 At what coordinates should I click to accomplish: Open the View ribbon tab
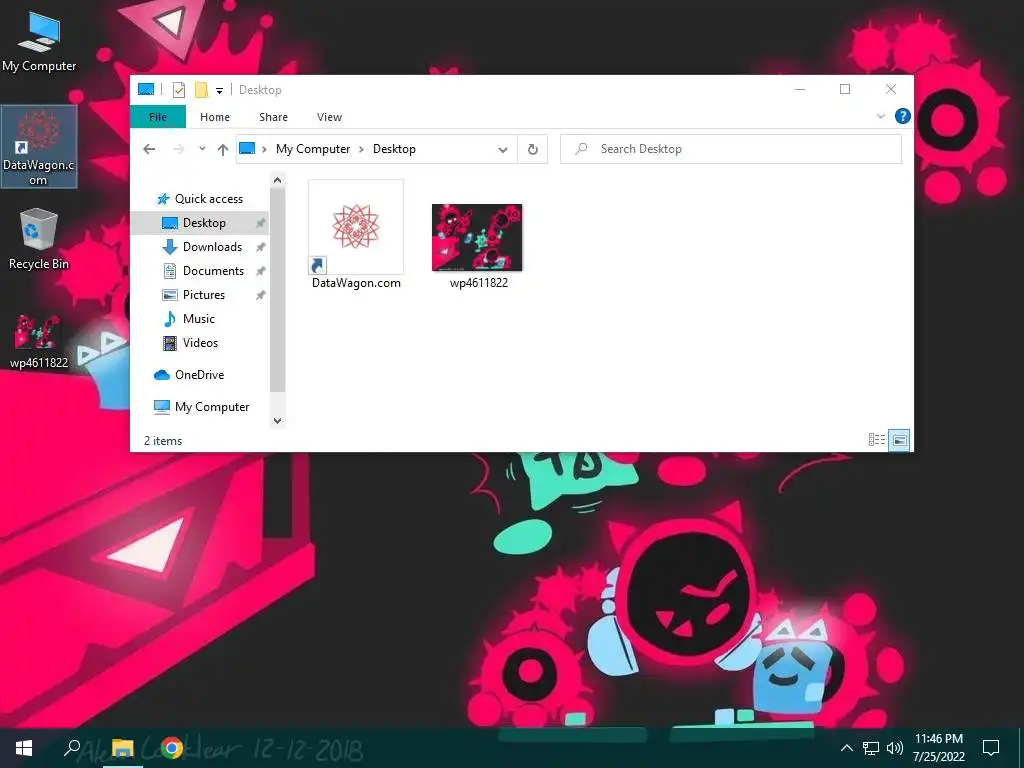329,117
